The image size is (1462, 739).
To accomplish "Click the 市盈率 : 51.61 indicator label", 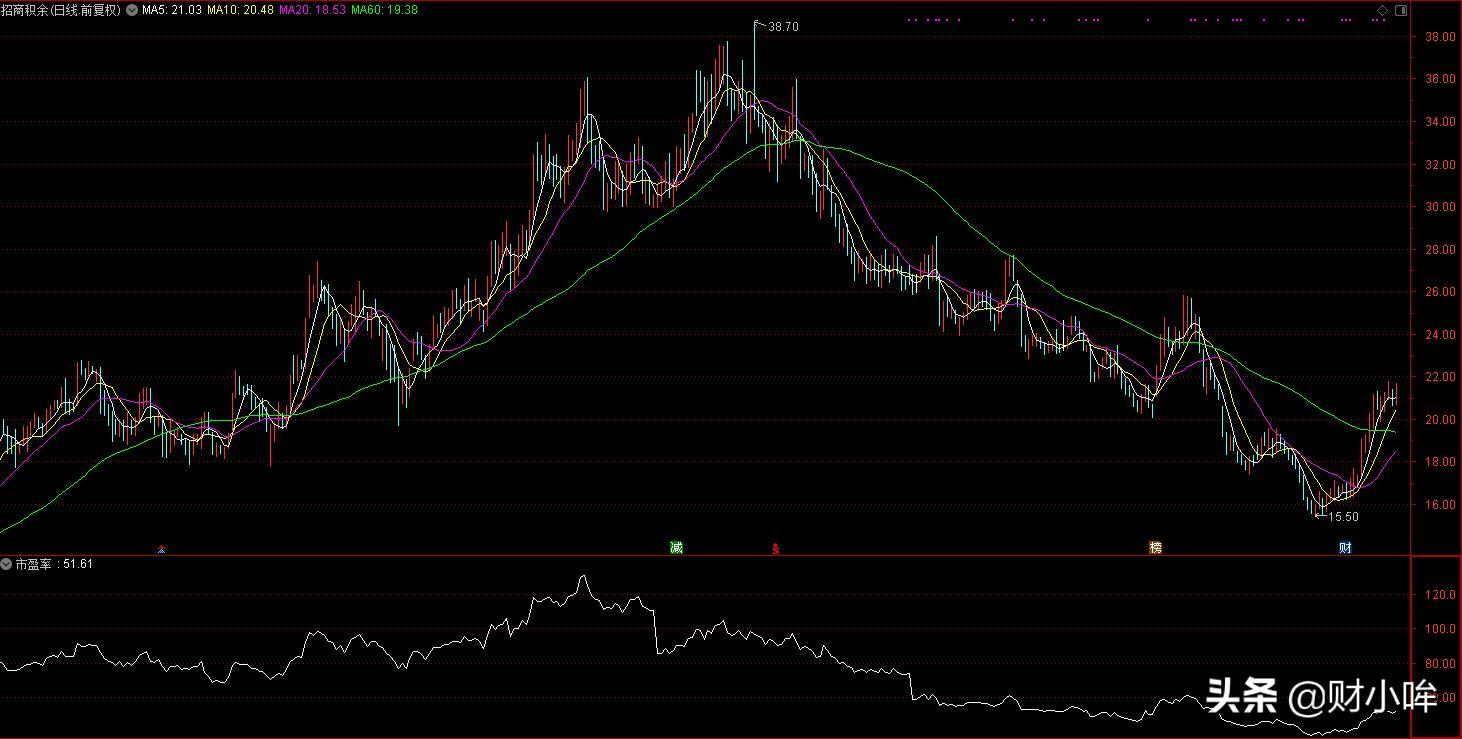I will pyautogui.click(x=54, y=565).
